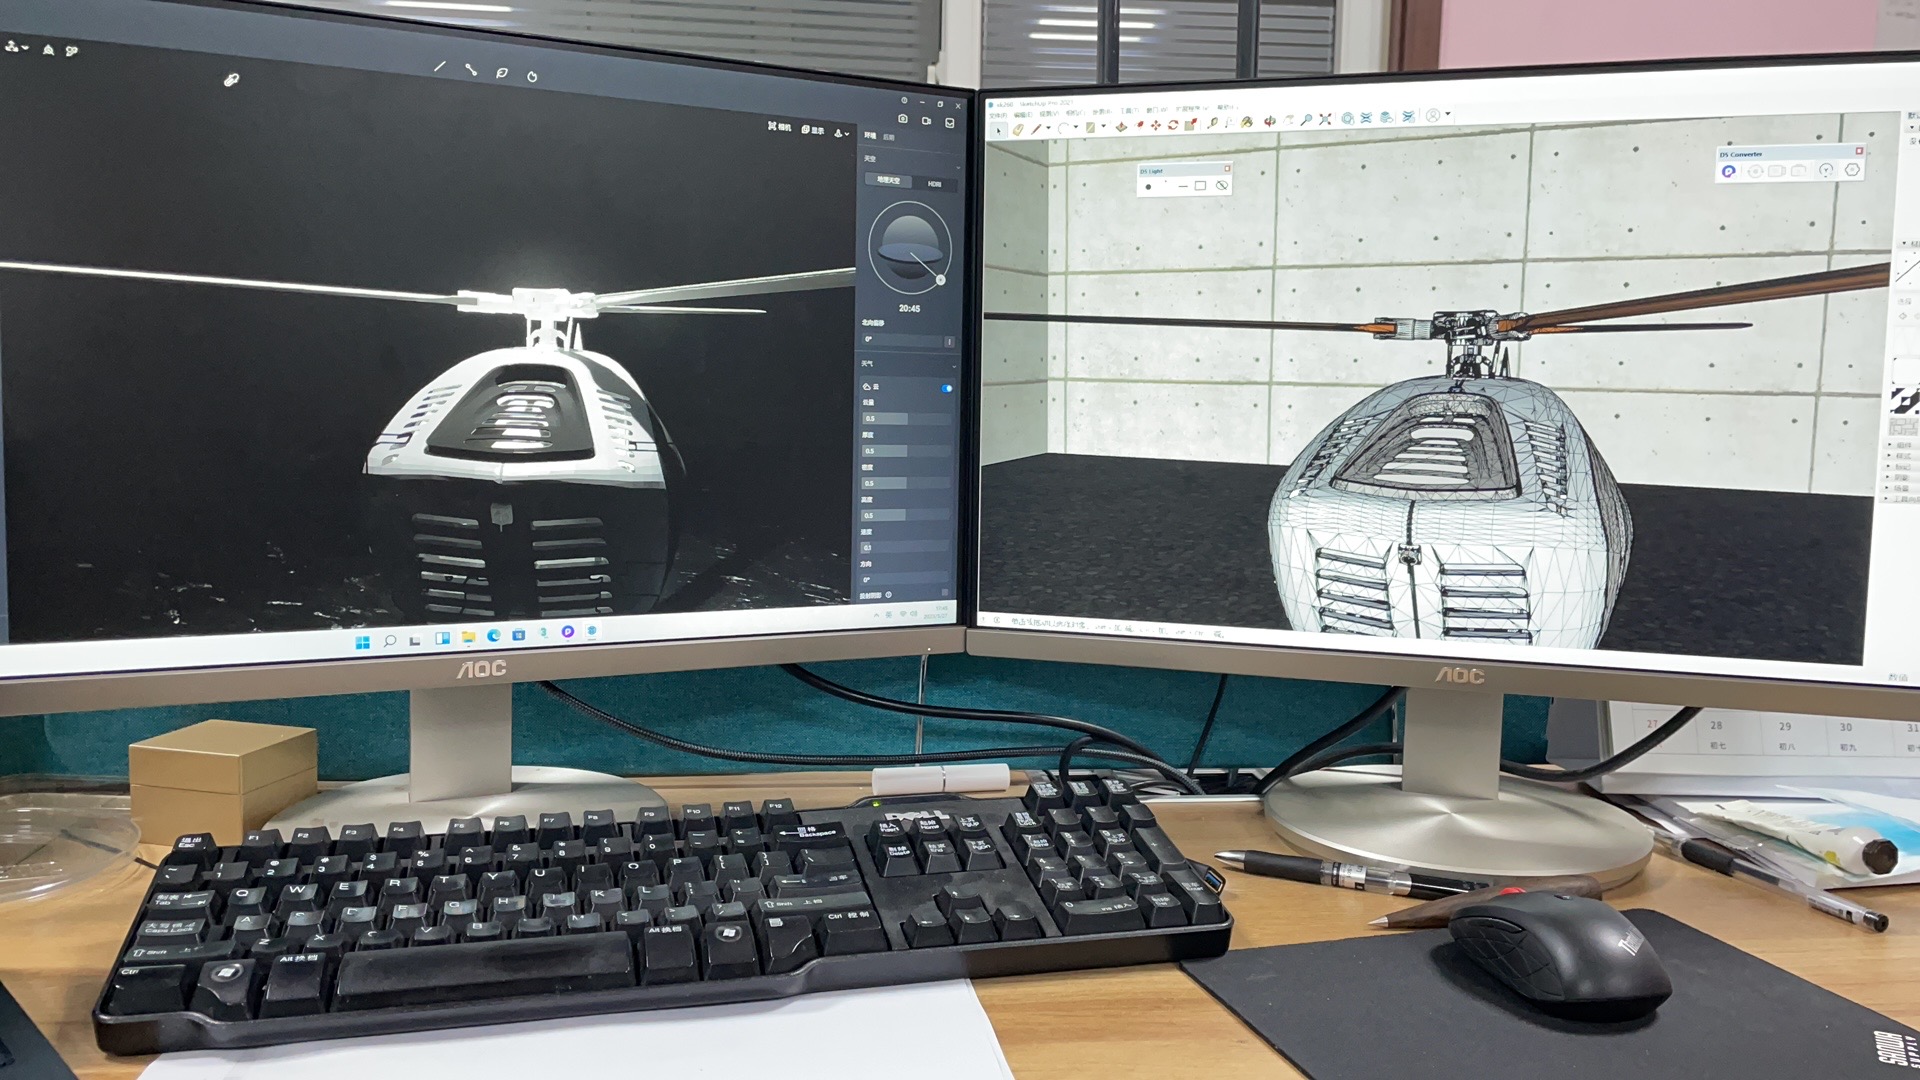Select the Zoom magnifier tool in SketchUp
The height and width of the screenshot is (1080, 1920).
click(1306, 120)
